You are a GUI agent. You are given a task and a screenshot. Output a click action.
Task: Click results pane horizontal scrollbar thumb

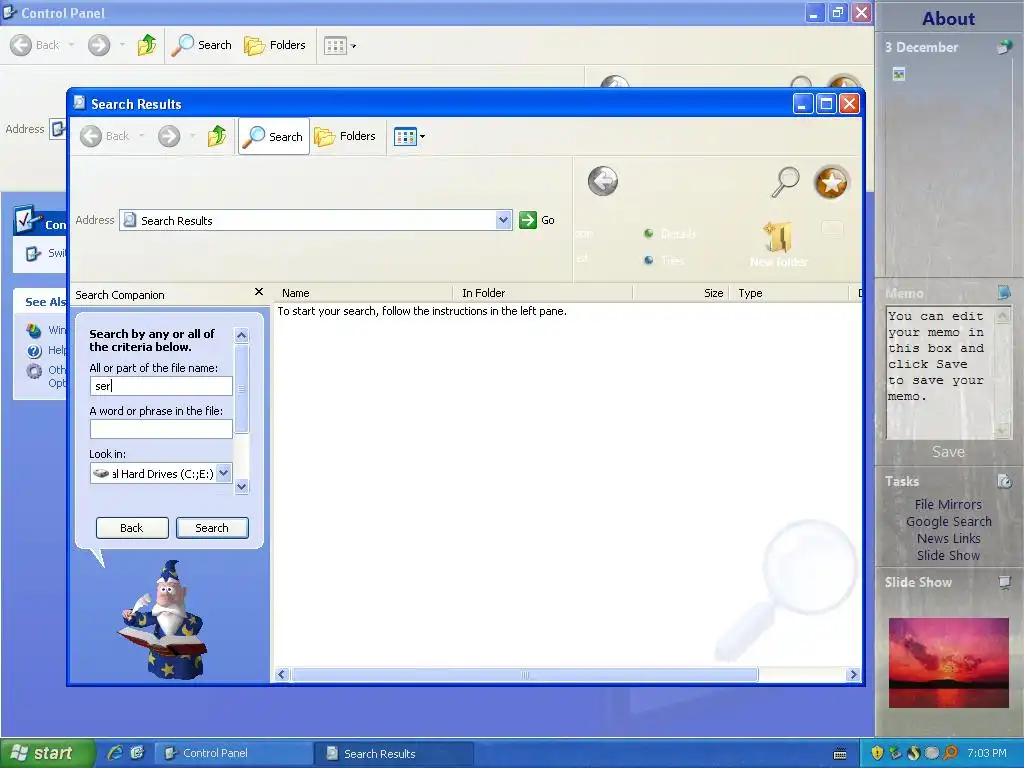525,675
